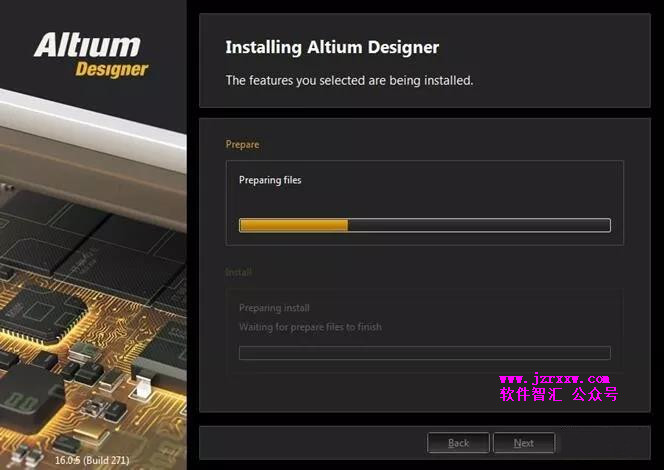Click the Installing Altium Designer heading
The width and height of the screenshot is (664, 470).
[x=332, y=47]
